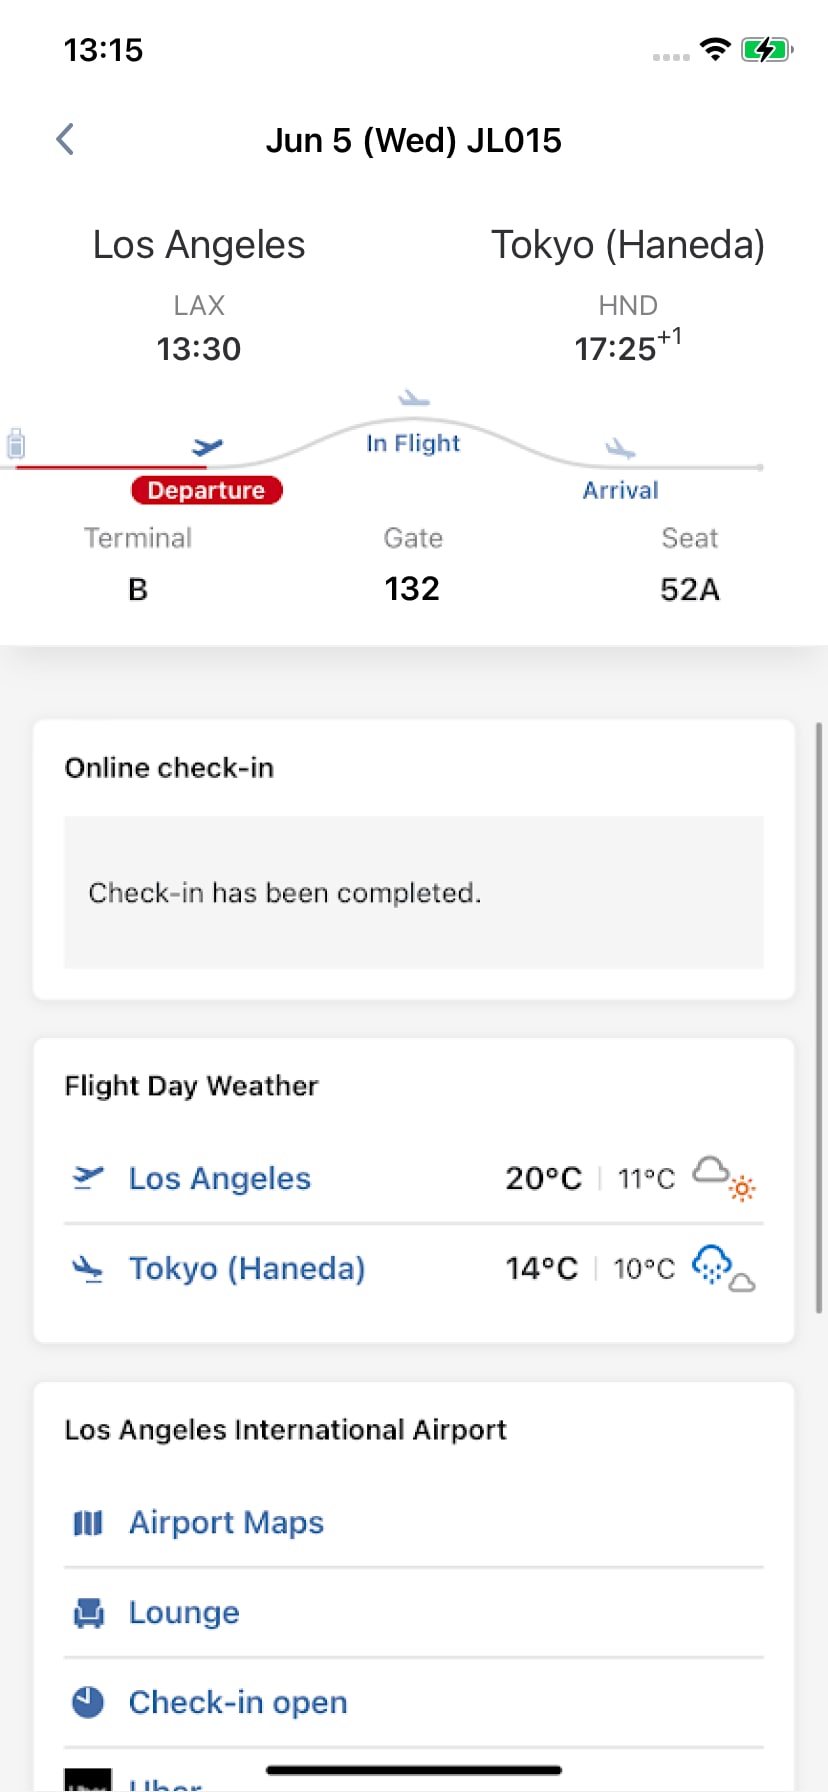This screenshot has height=1792, width=828.
Task: Tap the Check-in has been completed box
Action: pos(413,892)
